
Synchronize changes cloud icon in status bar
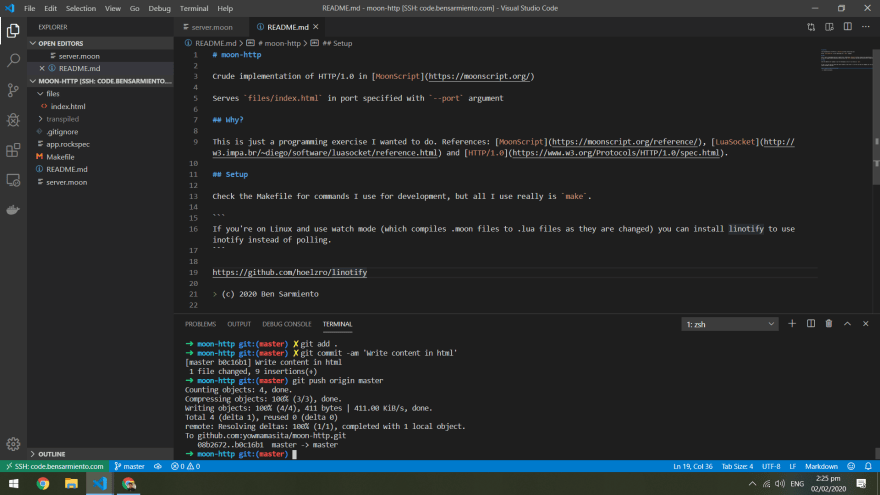click(x=158, y=466)
